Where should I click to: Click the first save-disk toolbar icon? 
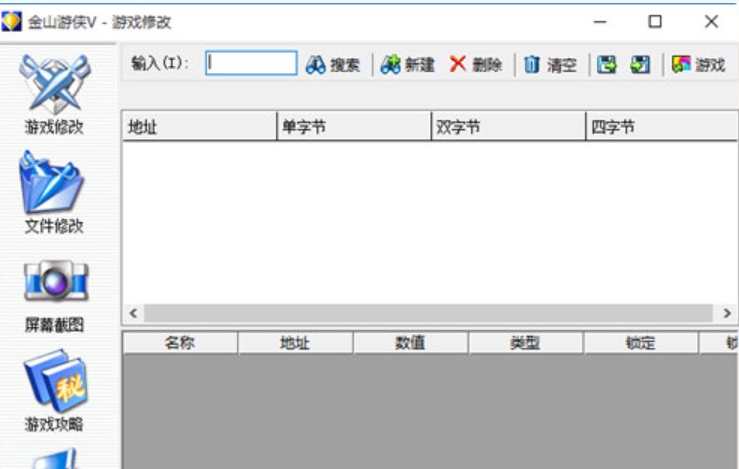(x=607, y=65)
